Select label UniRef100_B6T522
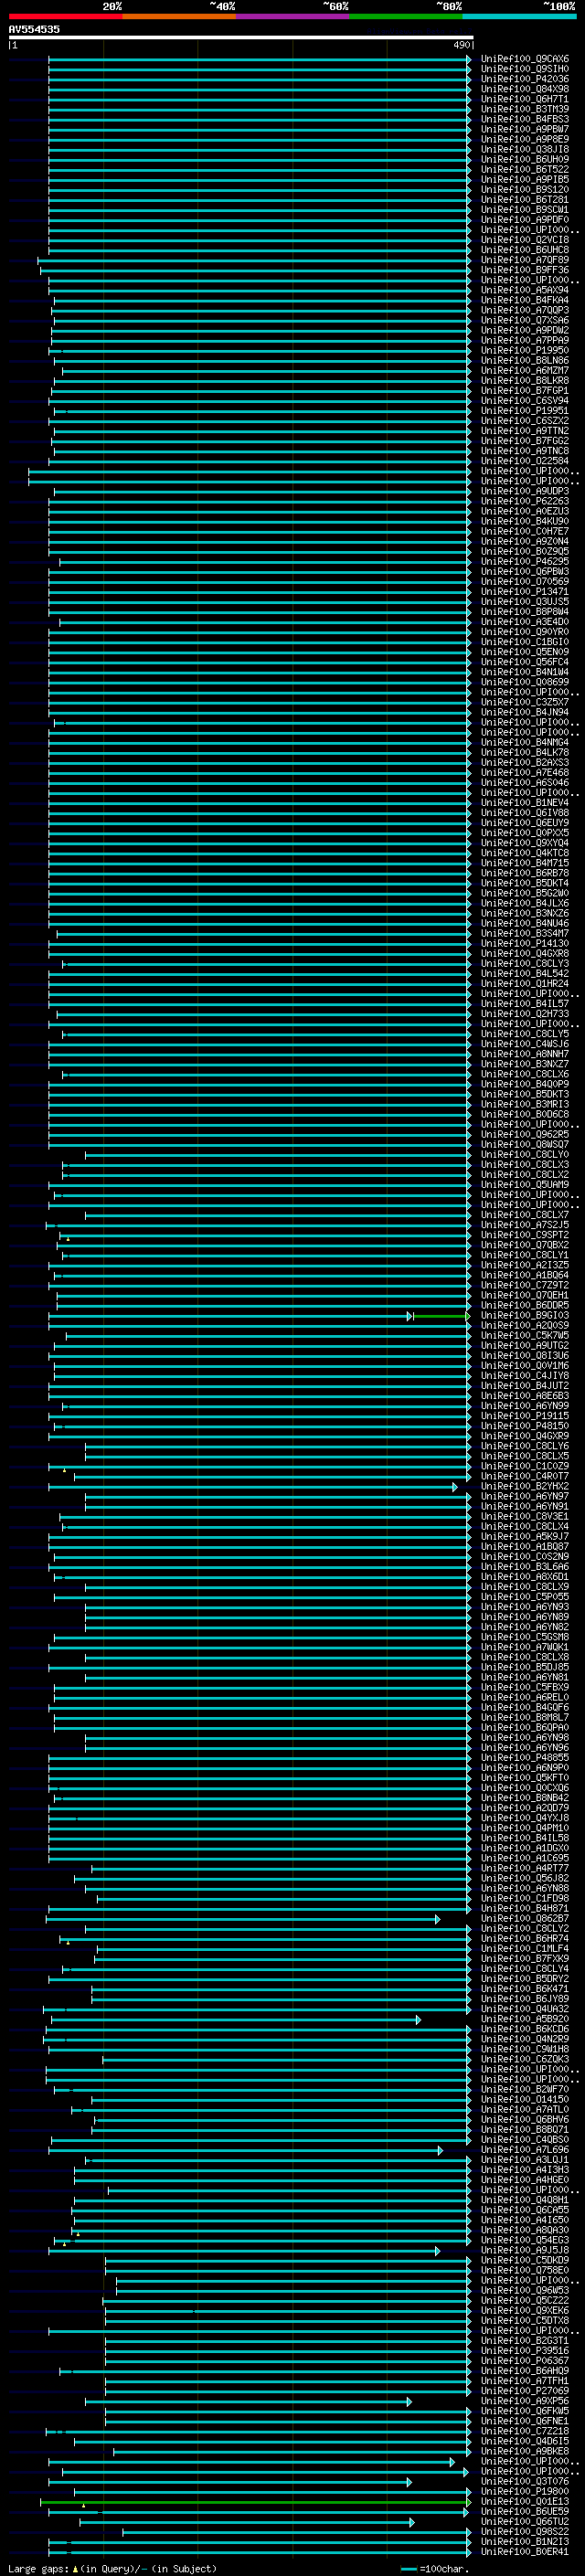Screen dimensions: 585x2576 [525, 169]
